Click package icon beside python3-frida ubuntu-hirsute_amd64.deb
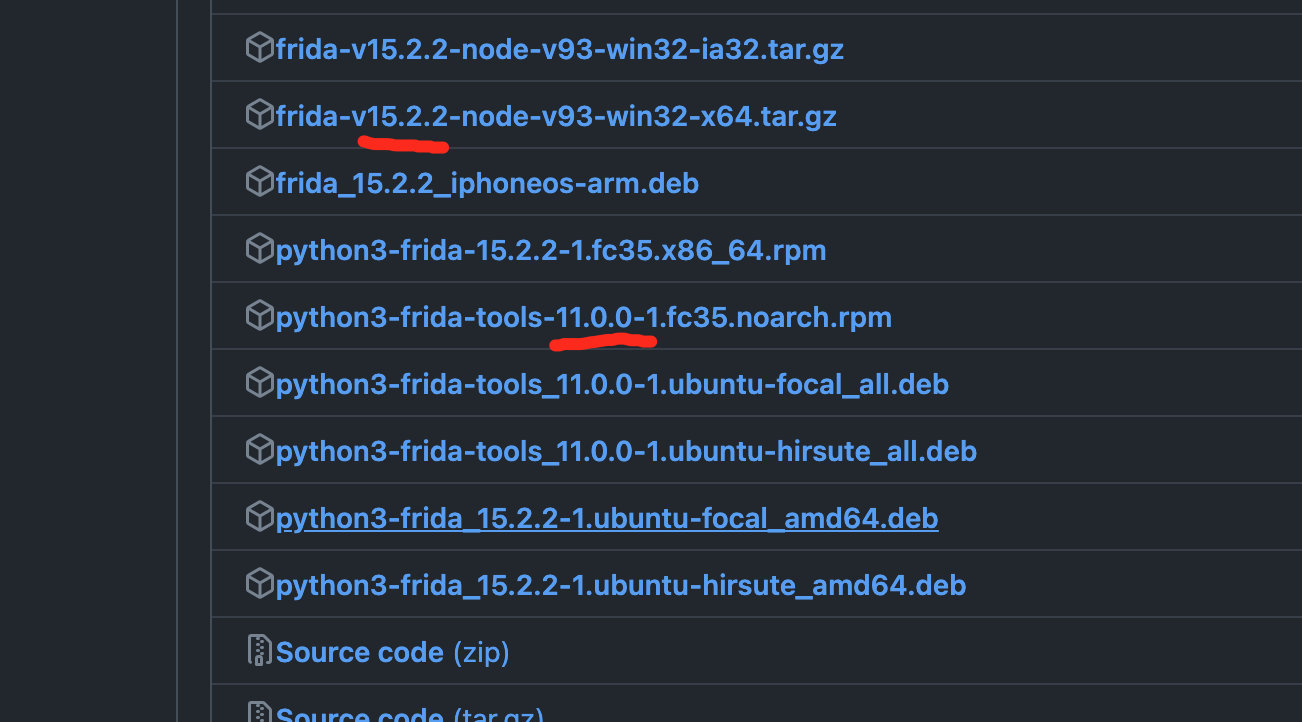Viewport: 1302px width, 722px height. [260, 584]
